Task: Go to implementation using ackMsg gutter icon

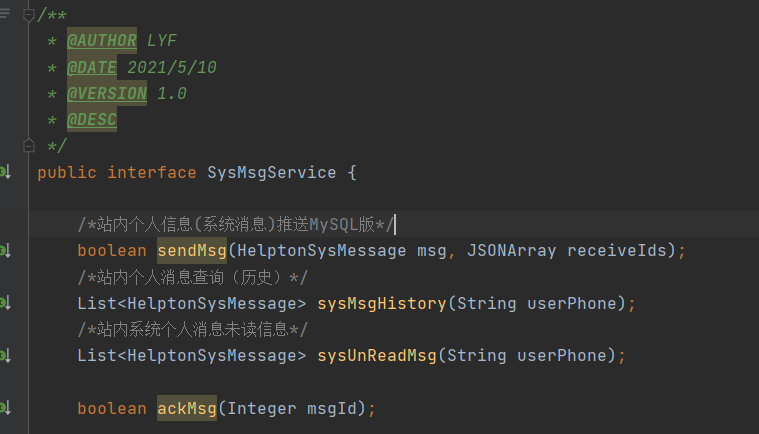Action: click(5, 408)
